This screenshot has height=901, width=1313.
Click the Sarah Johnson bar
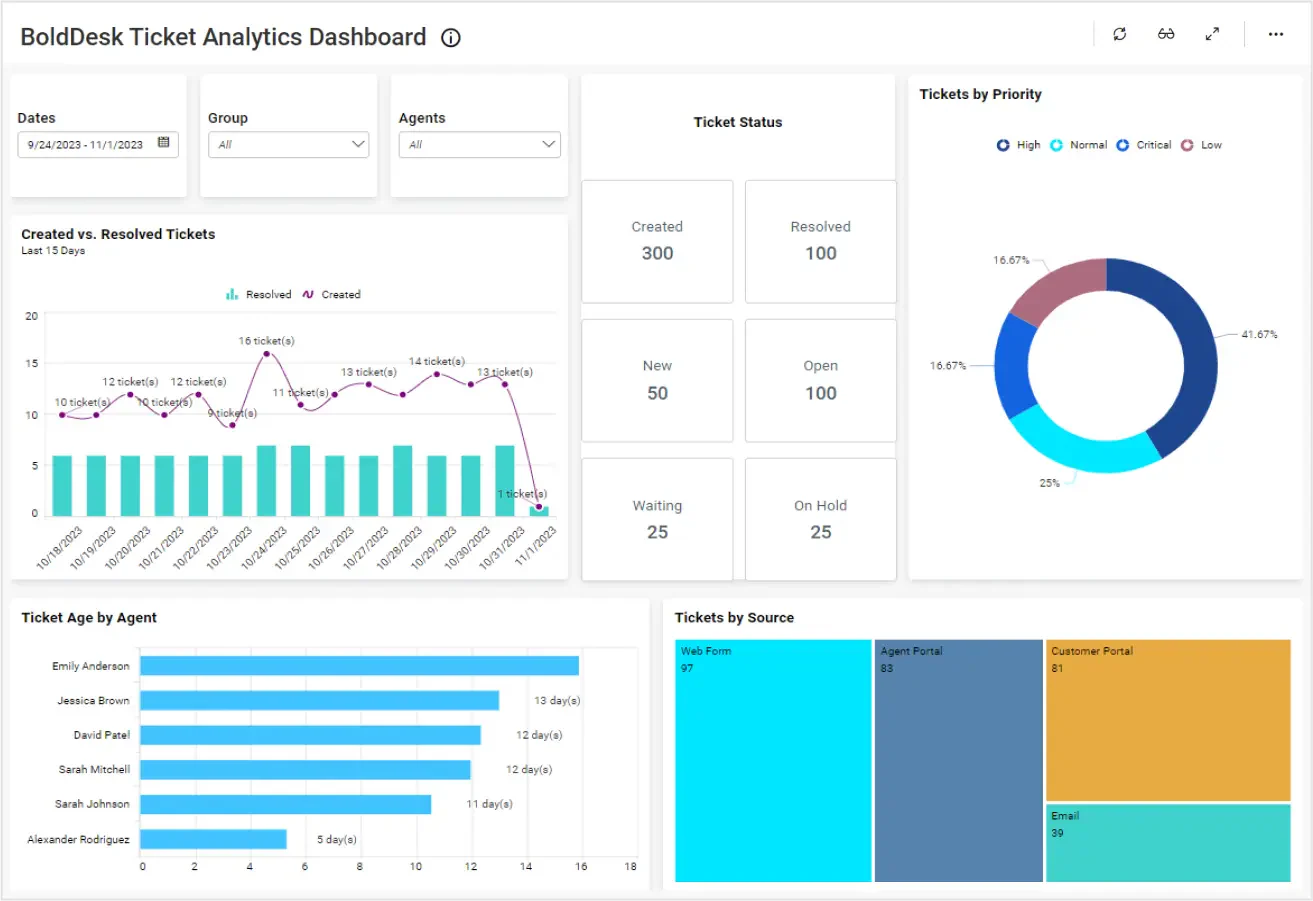[x=285, y=804]
